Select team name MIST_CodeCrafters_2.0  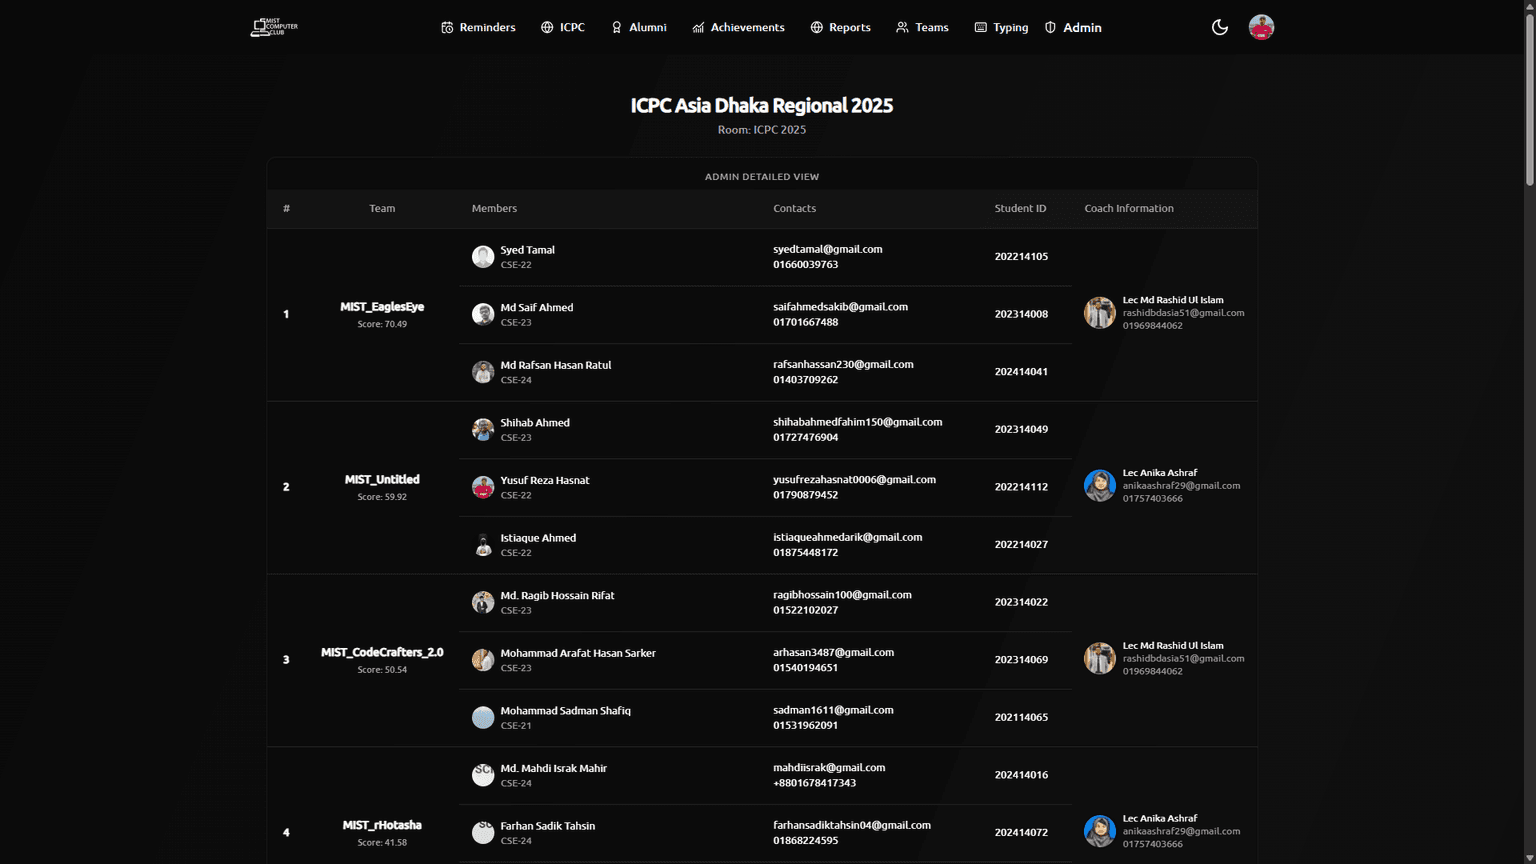382,652
